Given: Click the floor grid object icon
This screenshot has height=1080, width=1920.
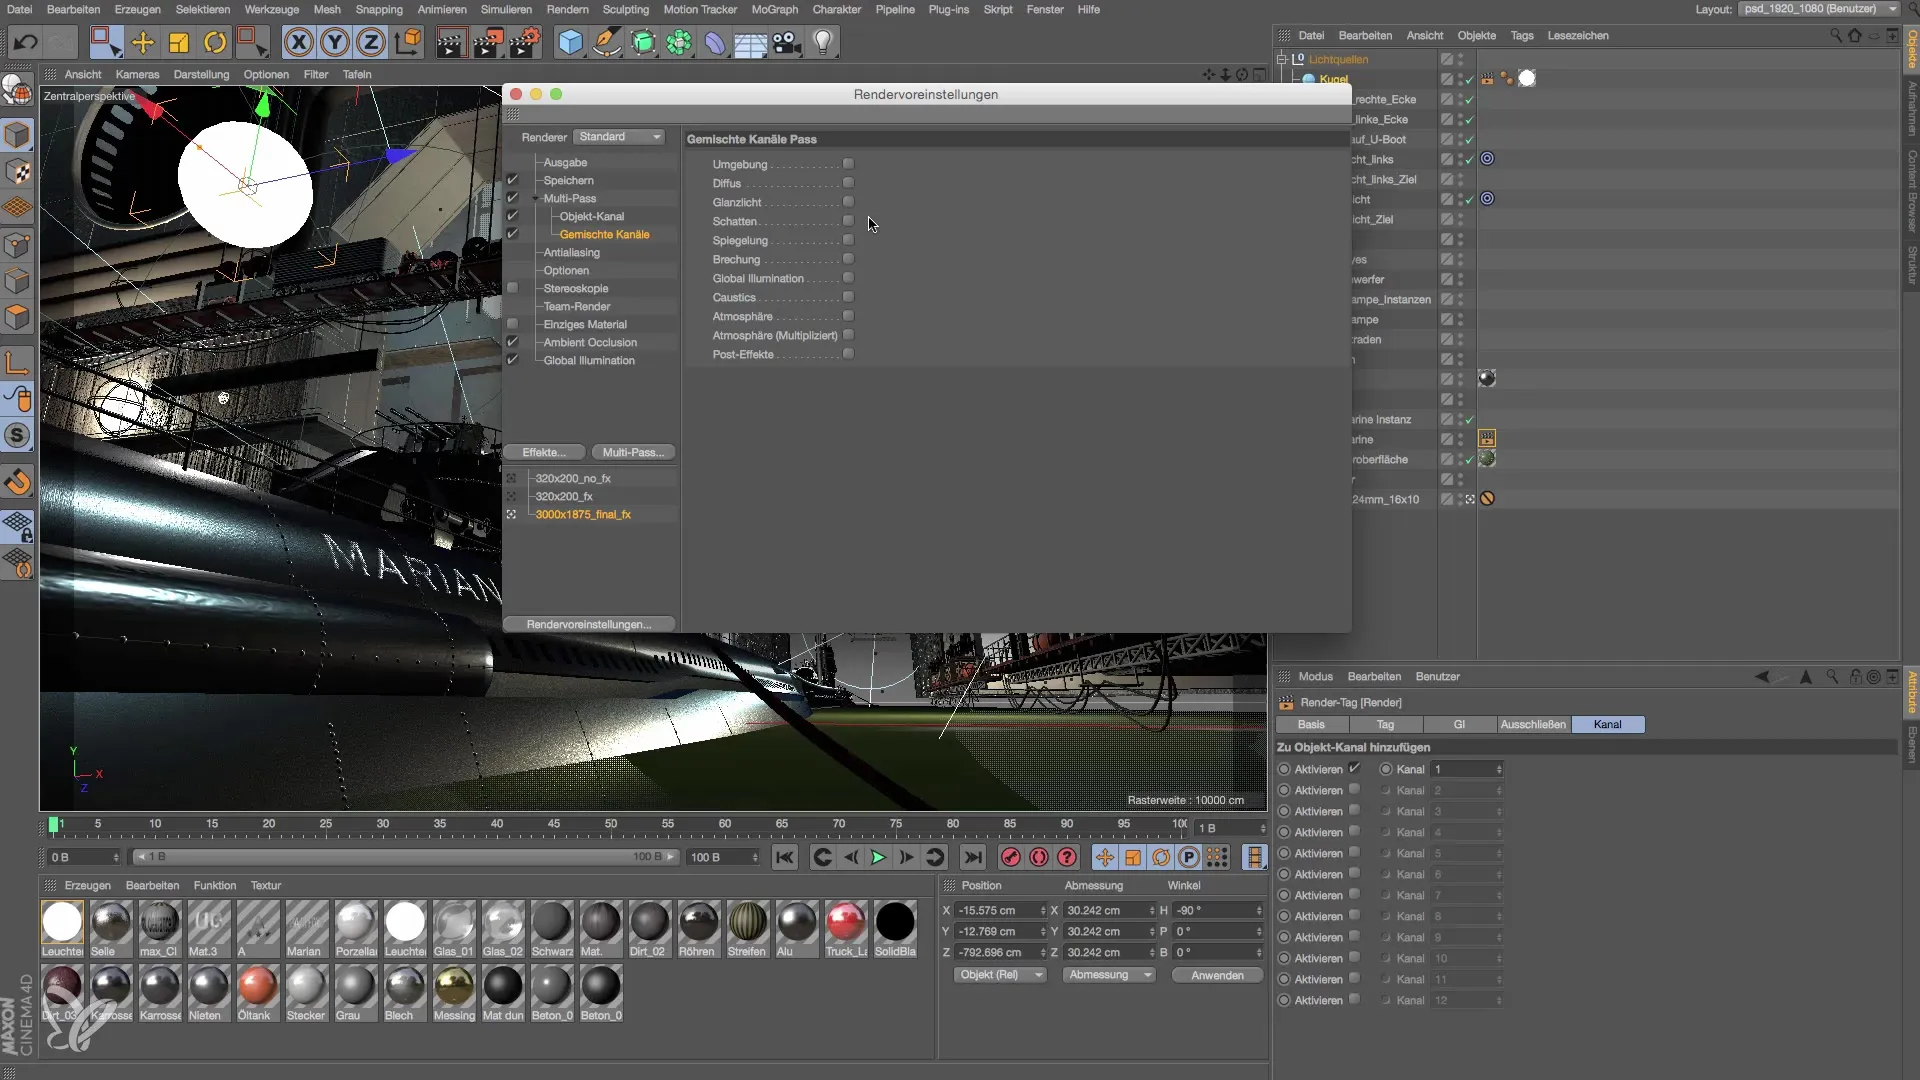Looking at the screenshot, I should click(x=750, y=42).
